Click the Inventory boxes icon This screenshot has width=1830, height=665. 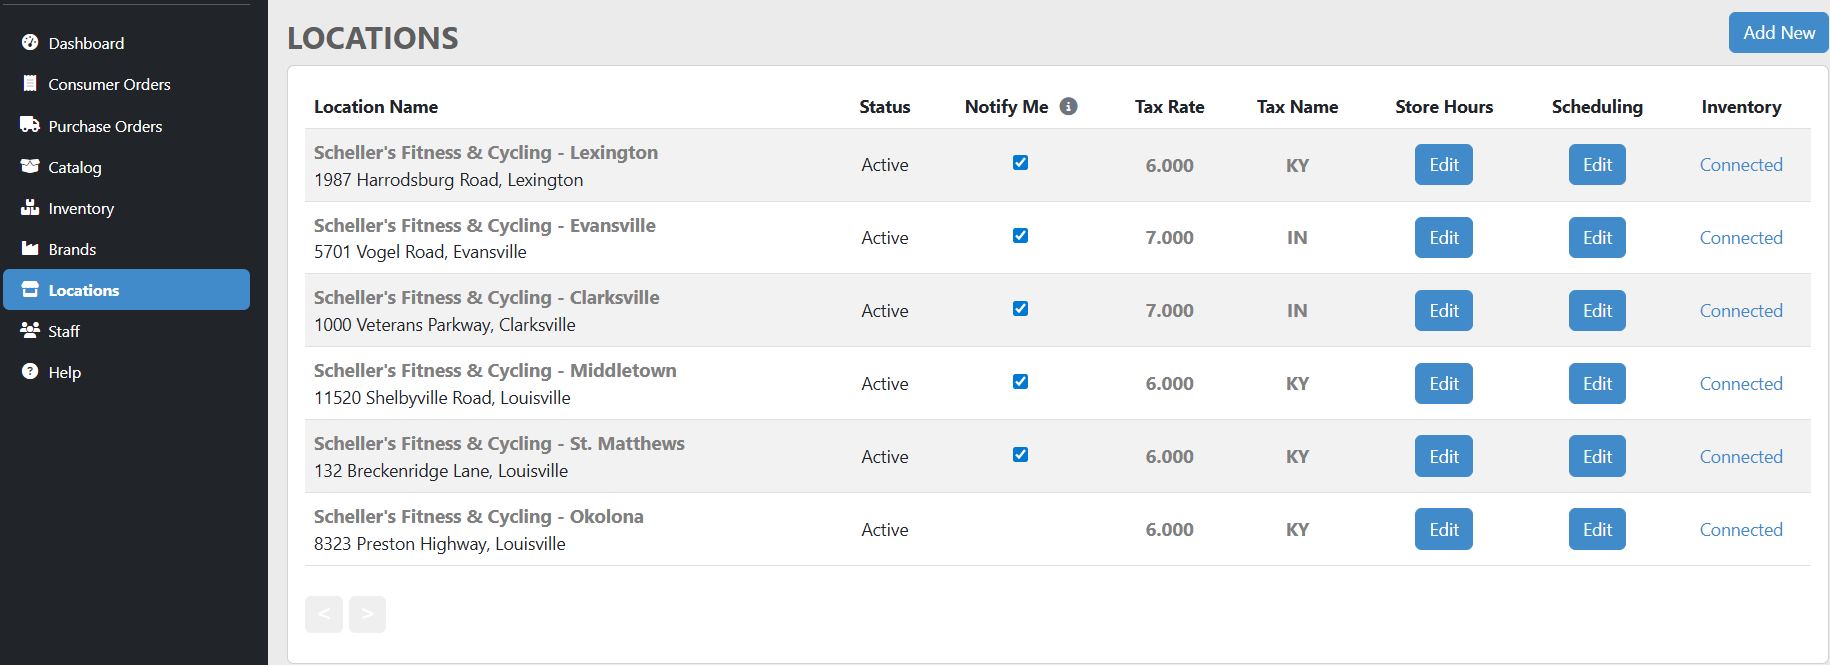[30, 208]
